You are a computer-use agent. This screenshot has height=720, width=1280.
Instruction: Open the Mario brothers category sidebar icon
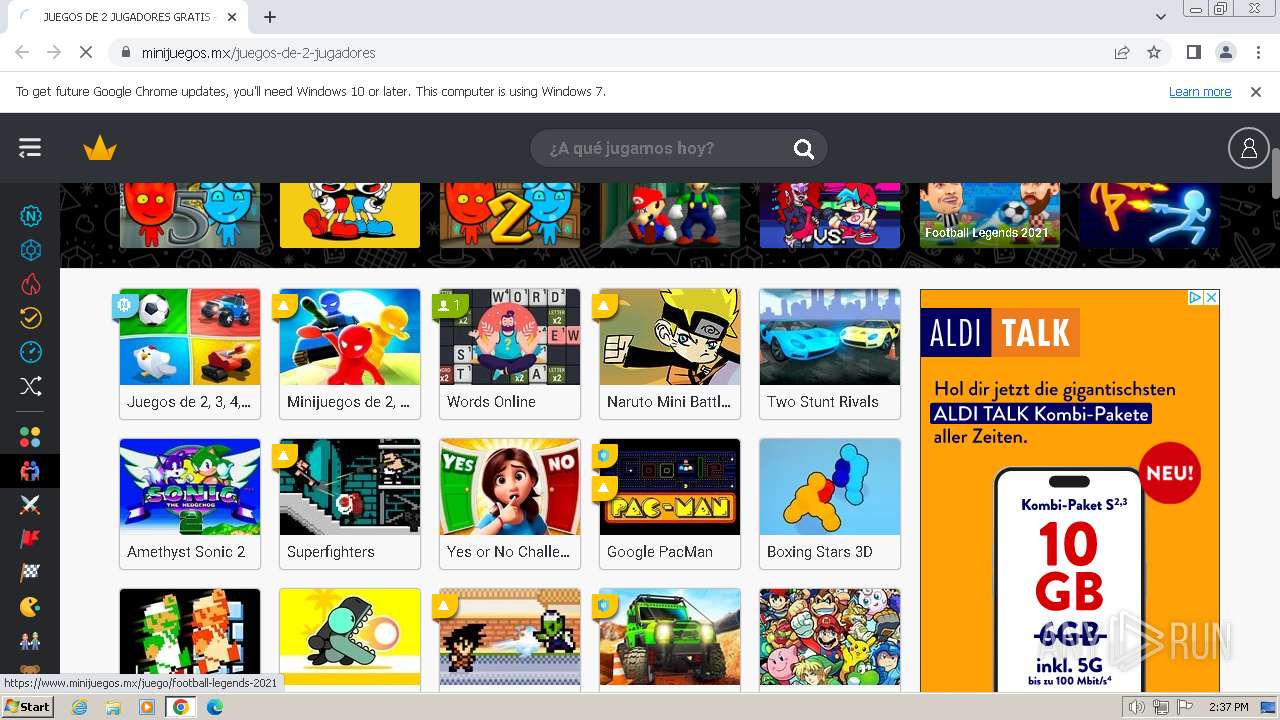point(31,641)
